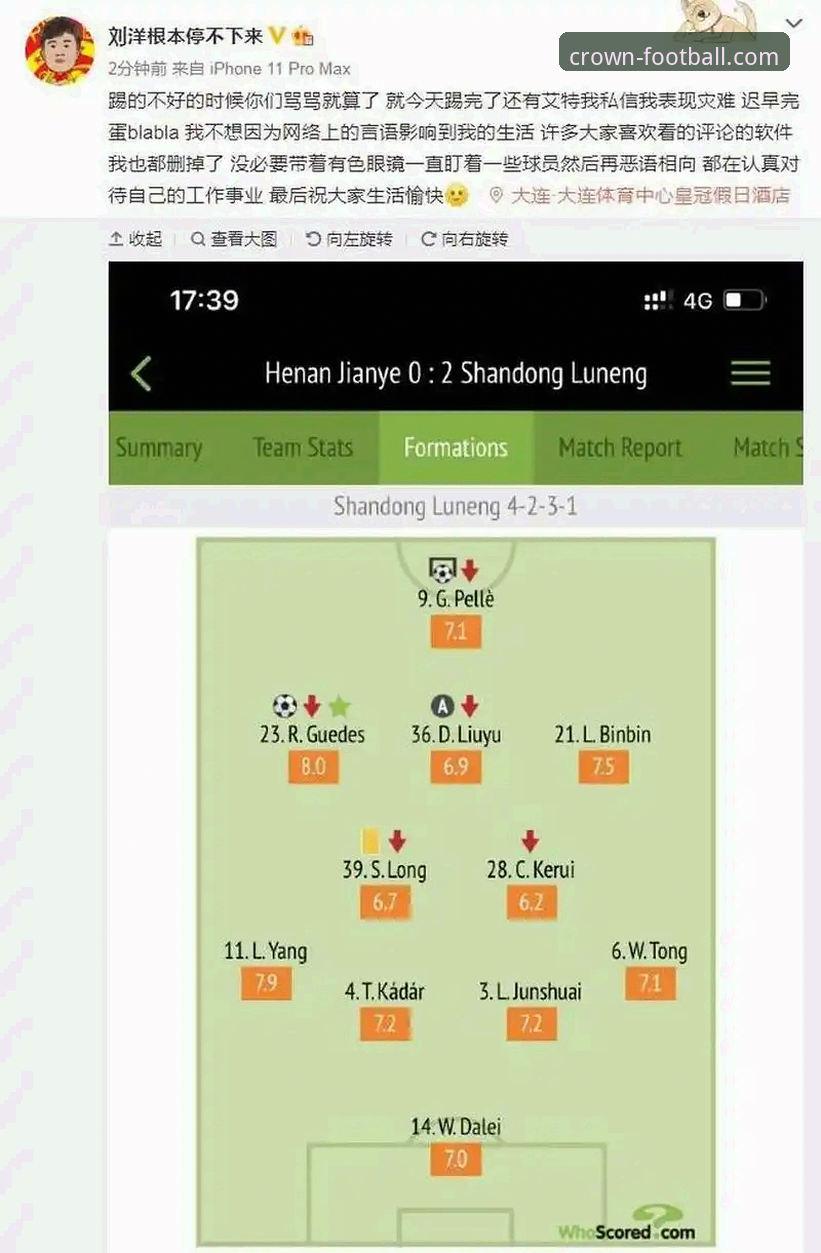
Task: Click the green star icon above Guedes
Action: pyautogui.click(x=340, y=706)
